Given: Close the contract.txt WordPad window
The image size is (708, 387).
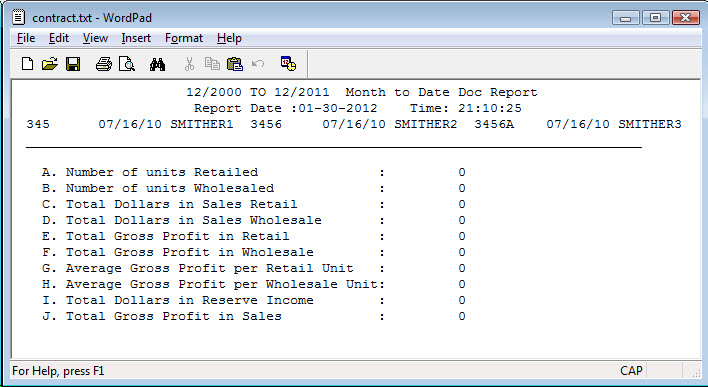Looking at the screenshot, I should [685, 18].
